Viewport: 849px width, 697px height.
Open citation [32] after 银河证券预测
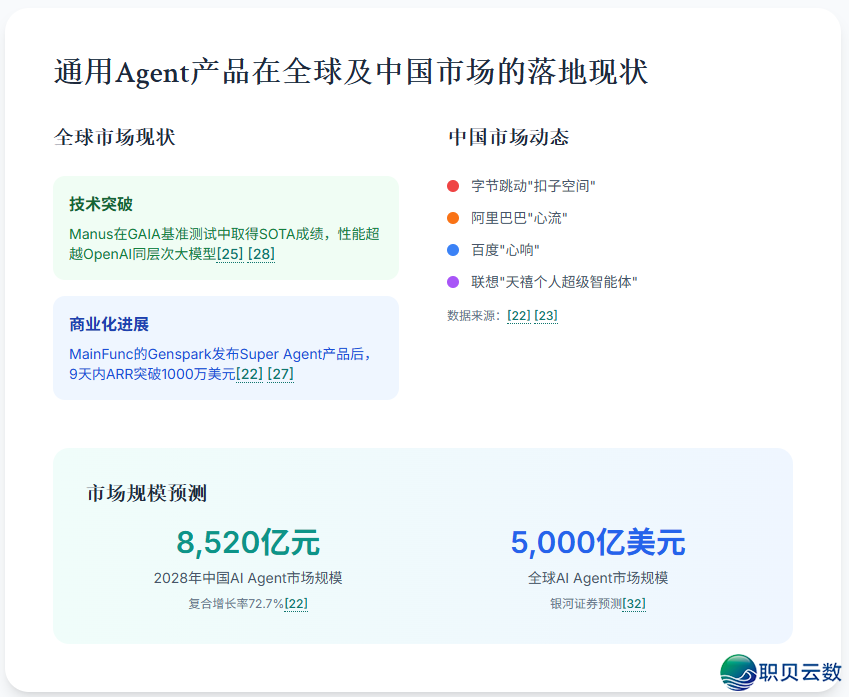coord(634,604)
